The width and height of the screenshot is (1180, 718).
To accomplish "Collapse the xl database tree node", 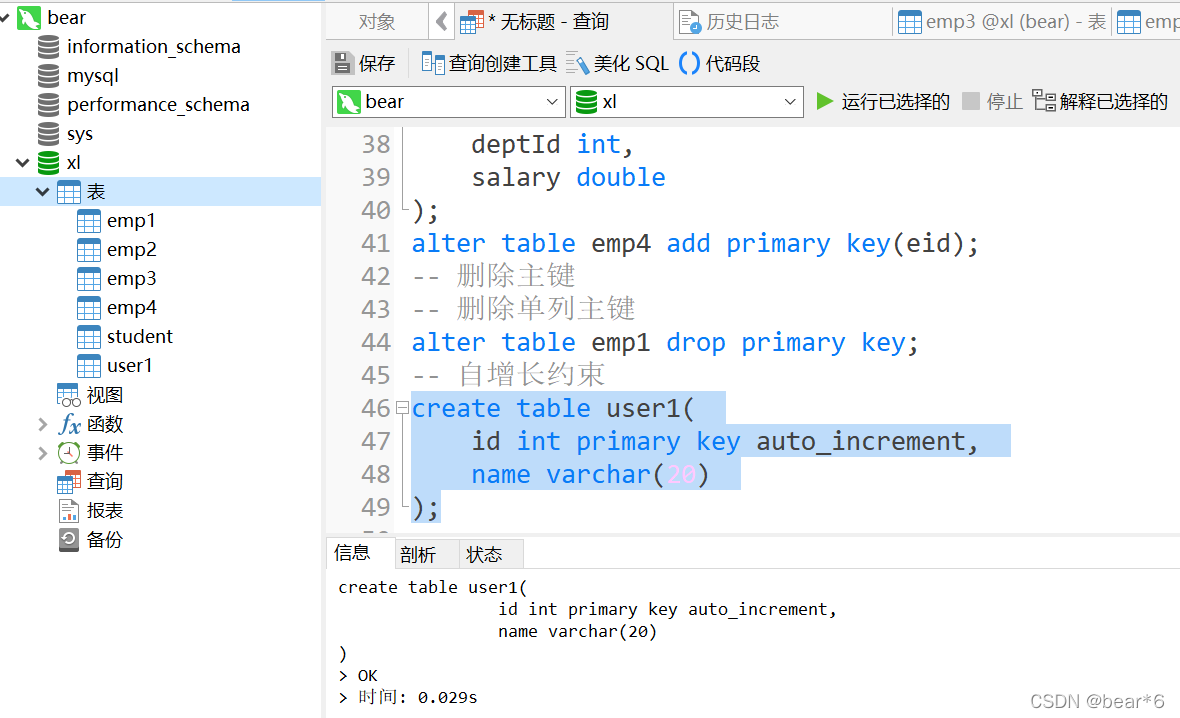I will 23,163.
